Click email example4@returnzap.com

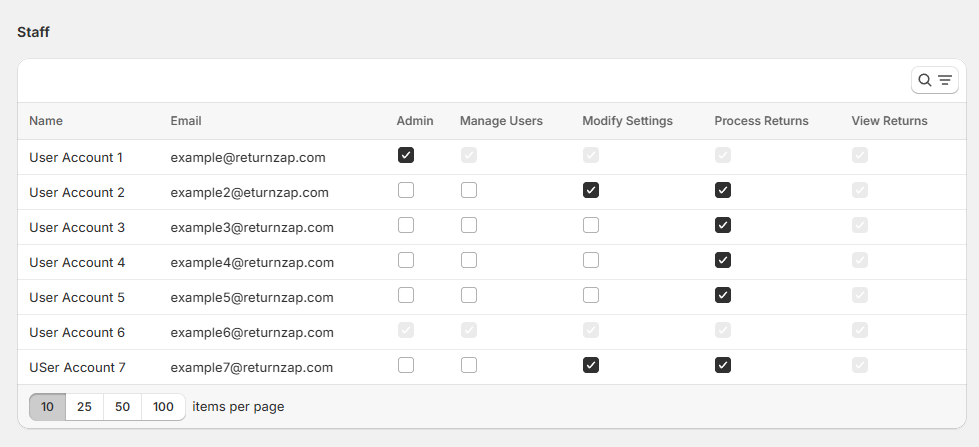[x=251, y=262]
